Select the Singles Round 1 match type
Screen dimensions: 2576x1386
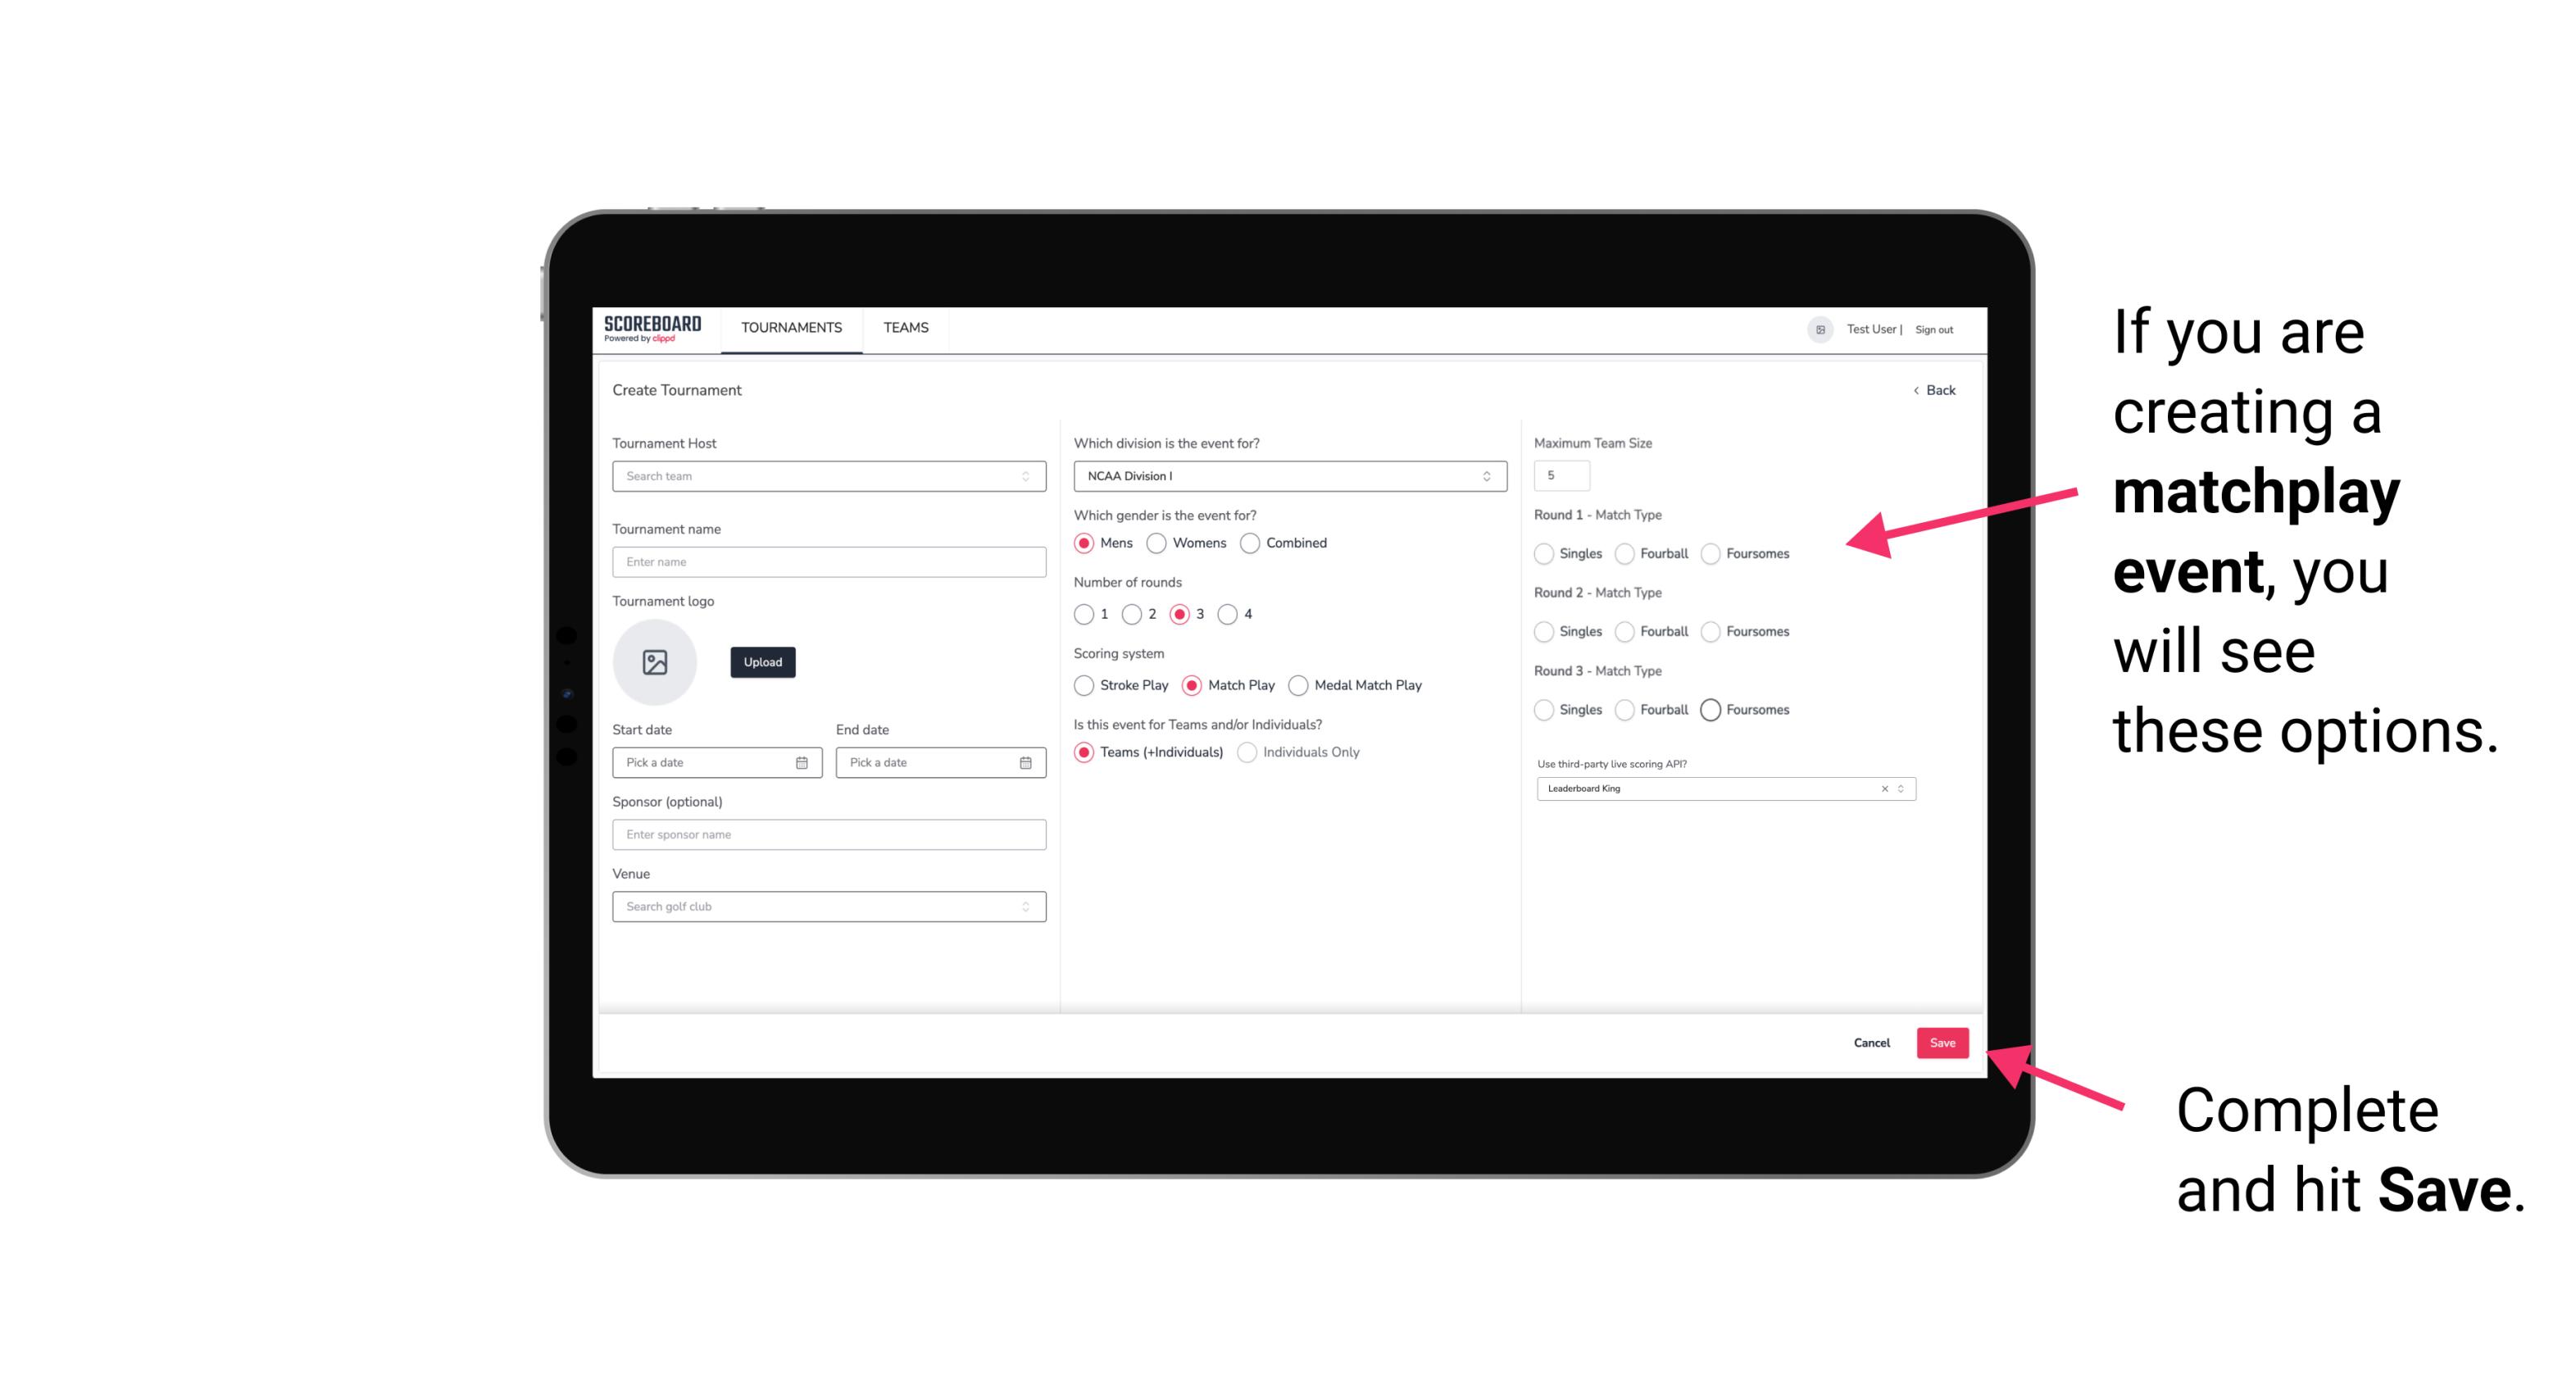pos(1544,553)
